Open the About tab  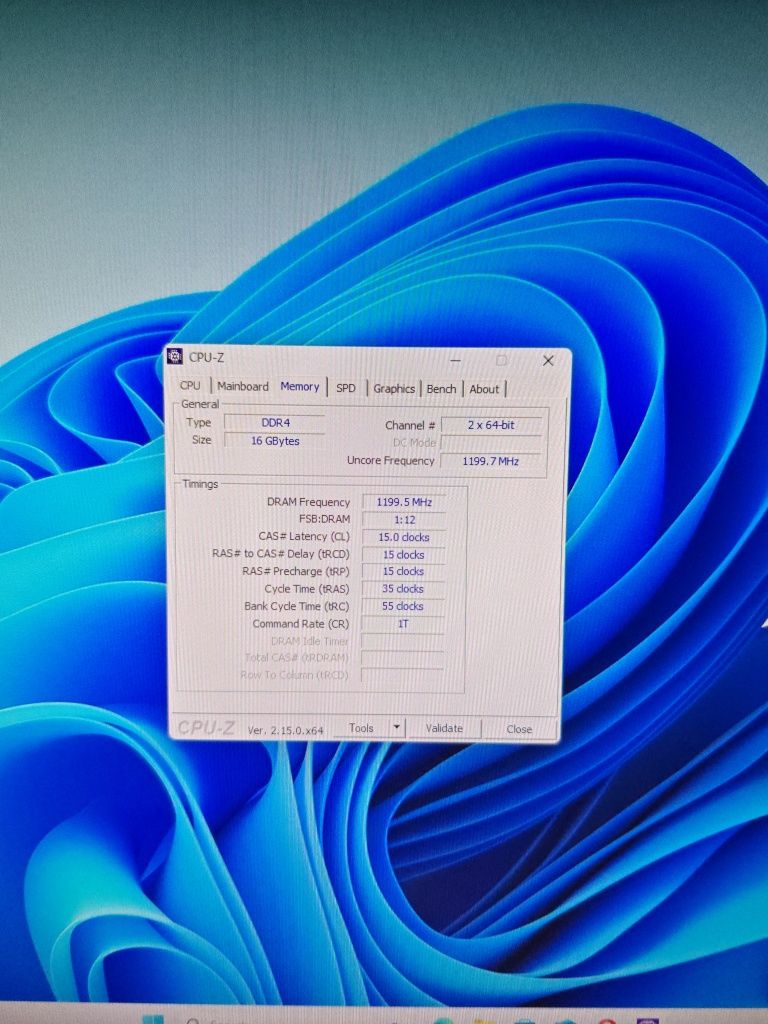pos(484,389)
